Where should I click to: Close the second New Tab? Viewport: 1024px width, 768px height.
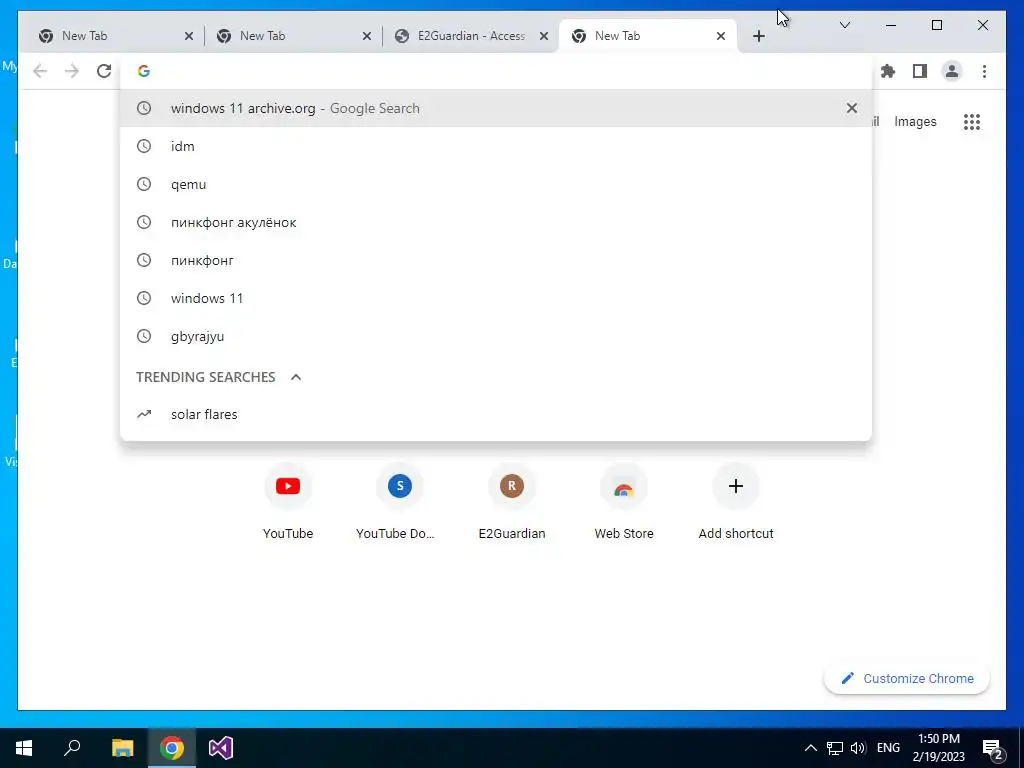point(366,36)
